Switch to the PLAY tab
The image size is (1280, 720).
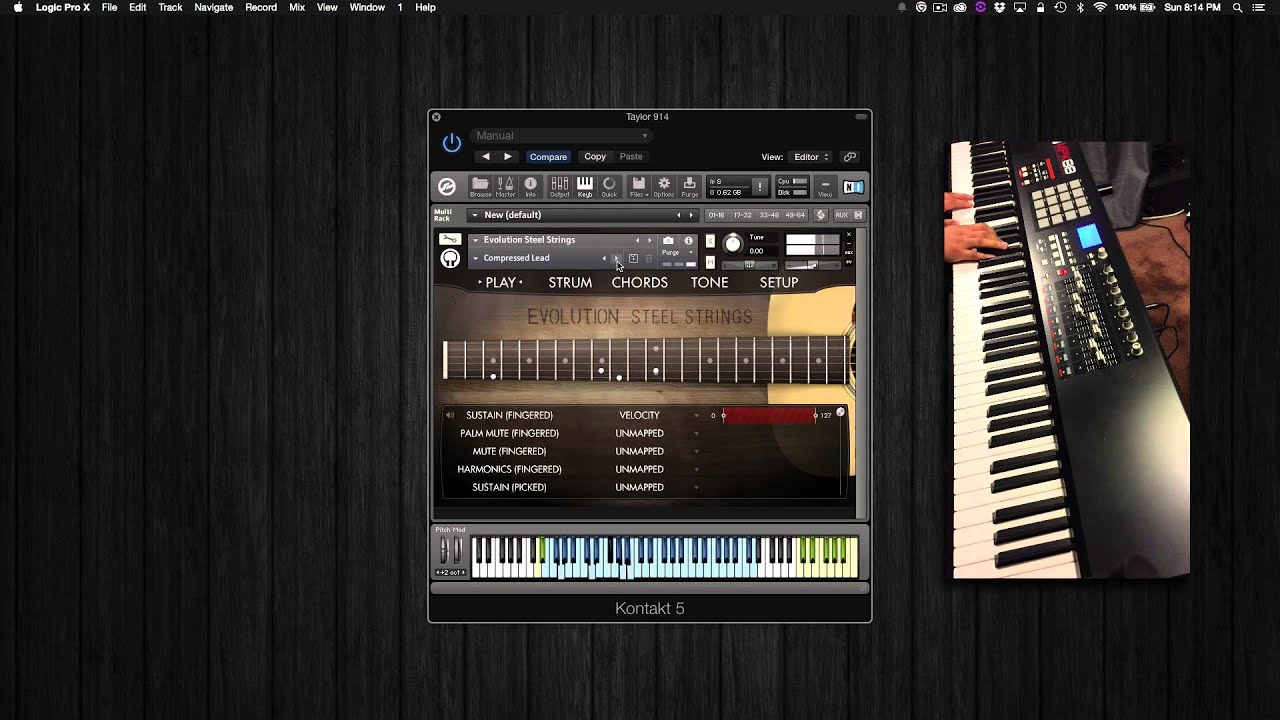[500, 283]
